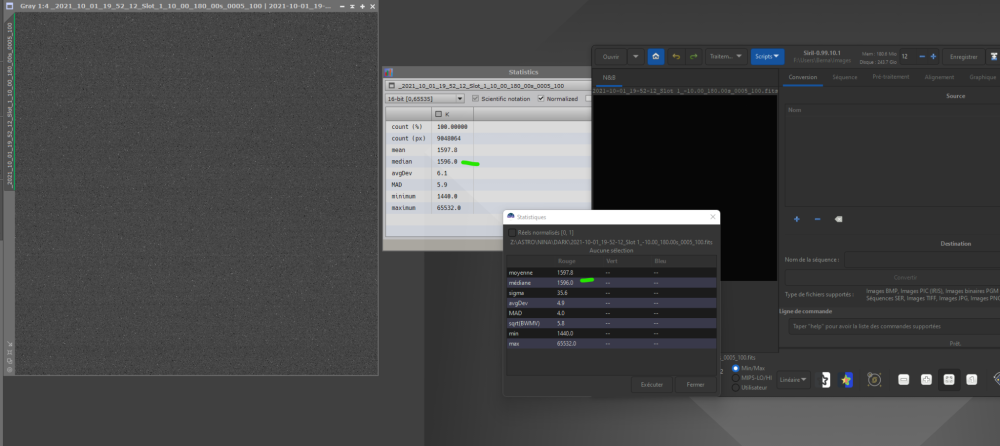The image size is (1000, 446).
Task: Add source files with the plus icon
Action: click(797, 218)
